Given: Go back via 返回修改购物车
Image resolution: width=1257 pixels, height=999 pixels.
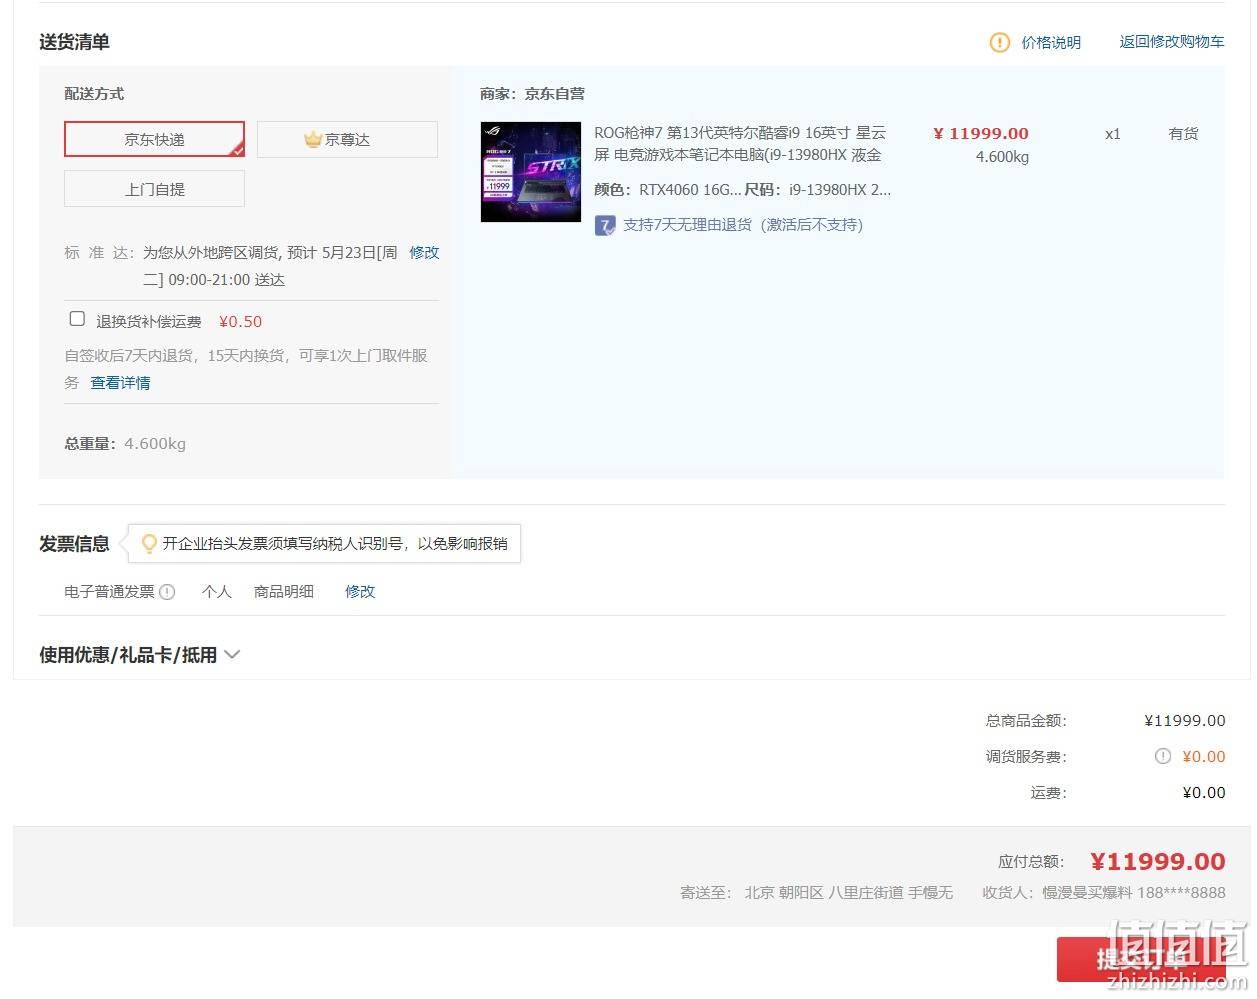Looking at the screenshot, I should [1171, 42].
